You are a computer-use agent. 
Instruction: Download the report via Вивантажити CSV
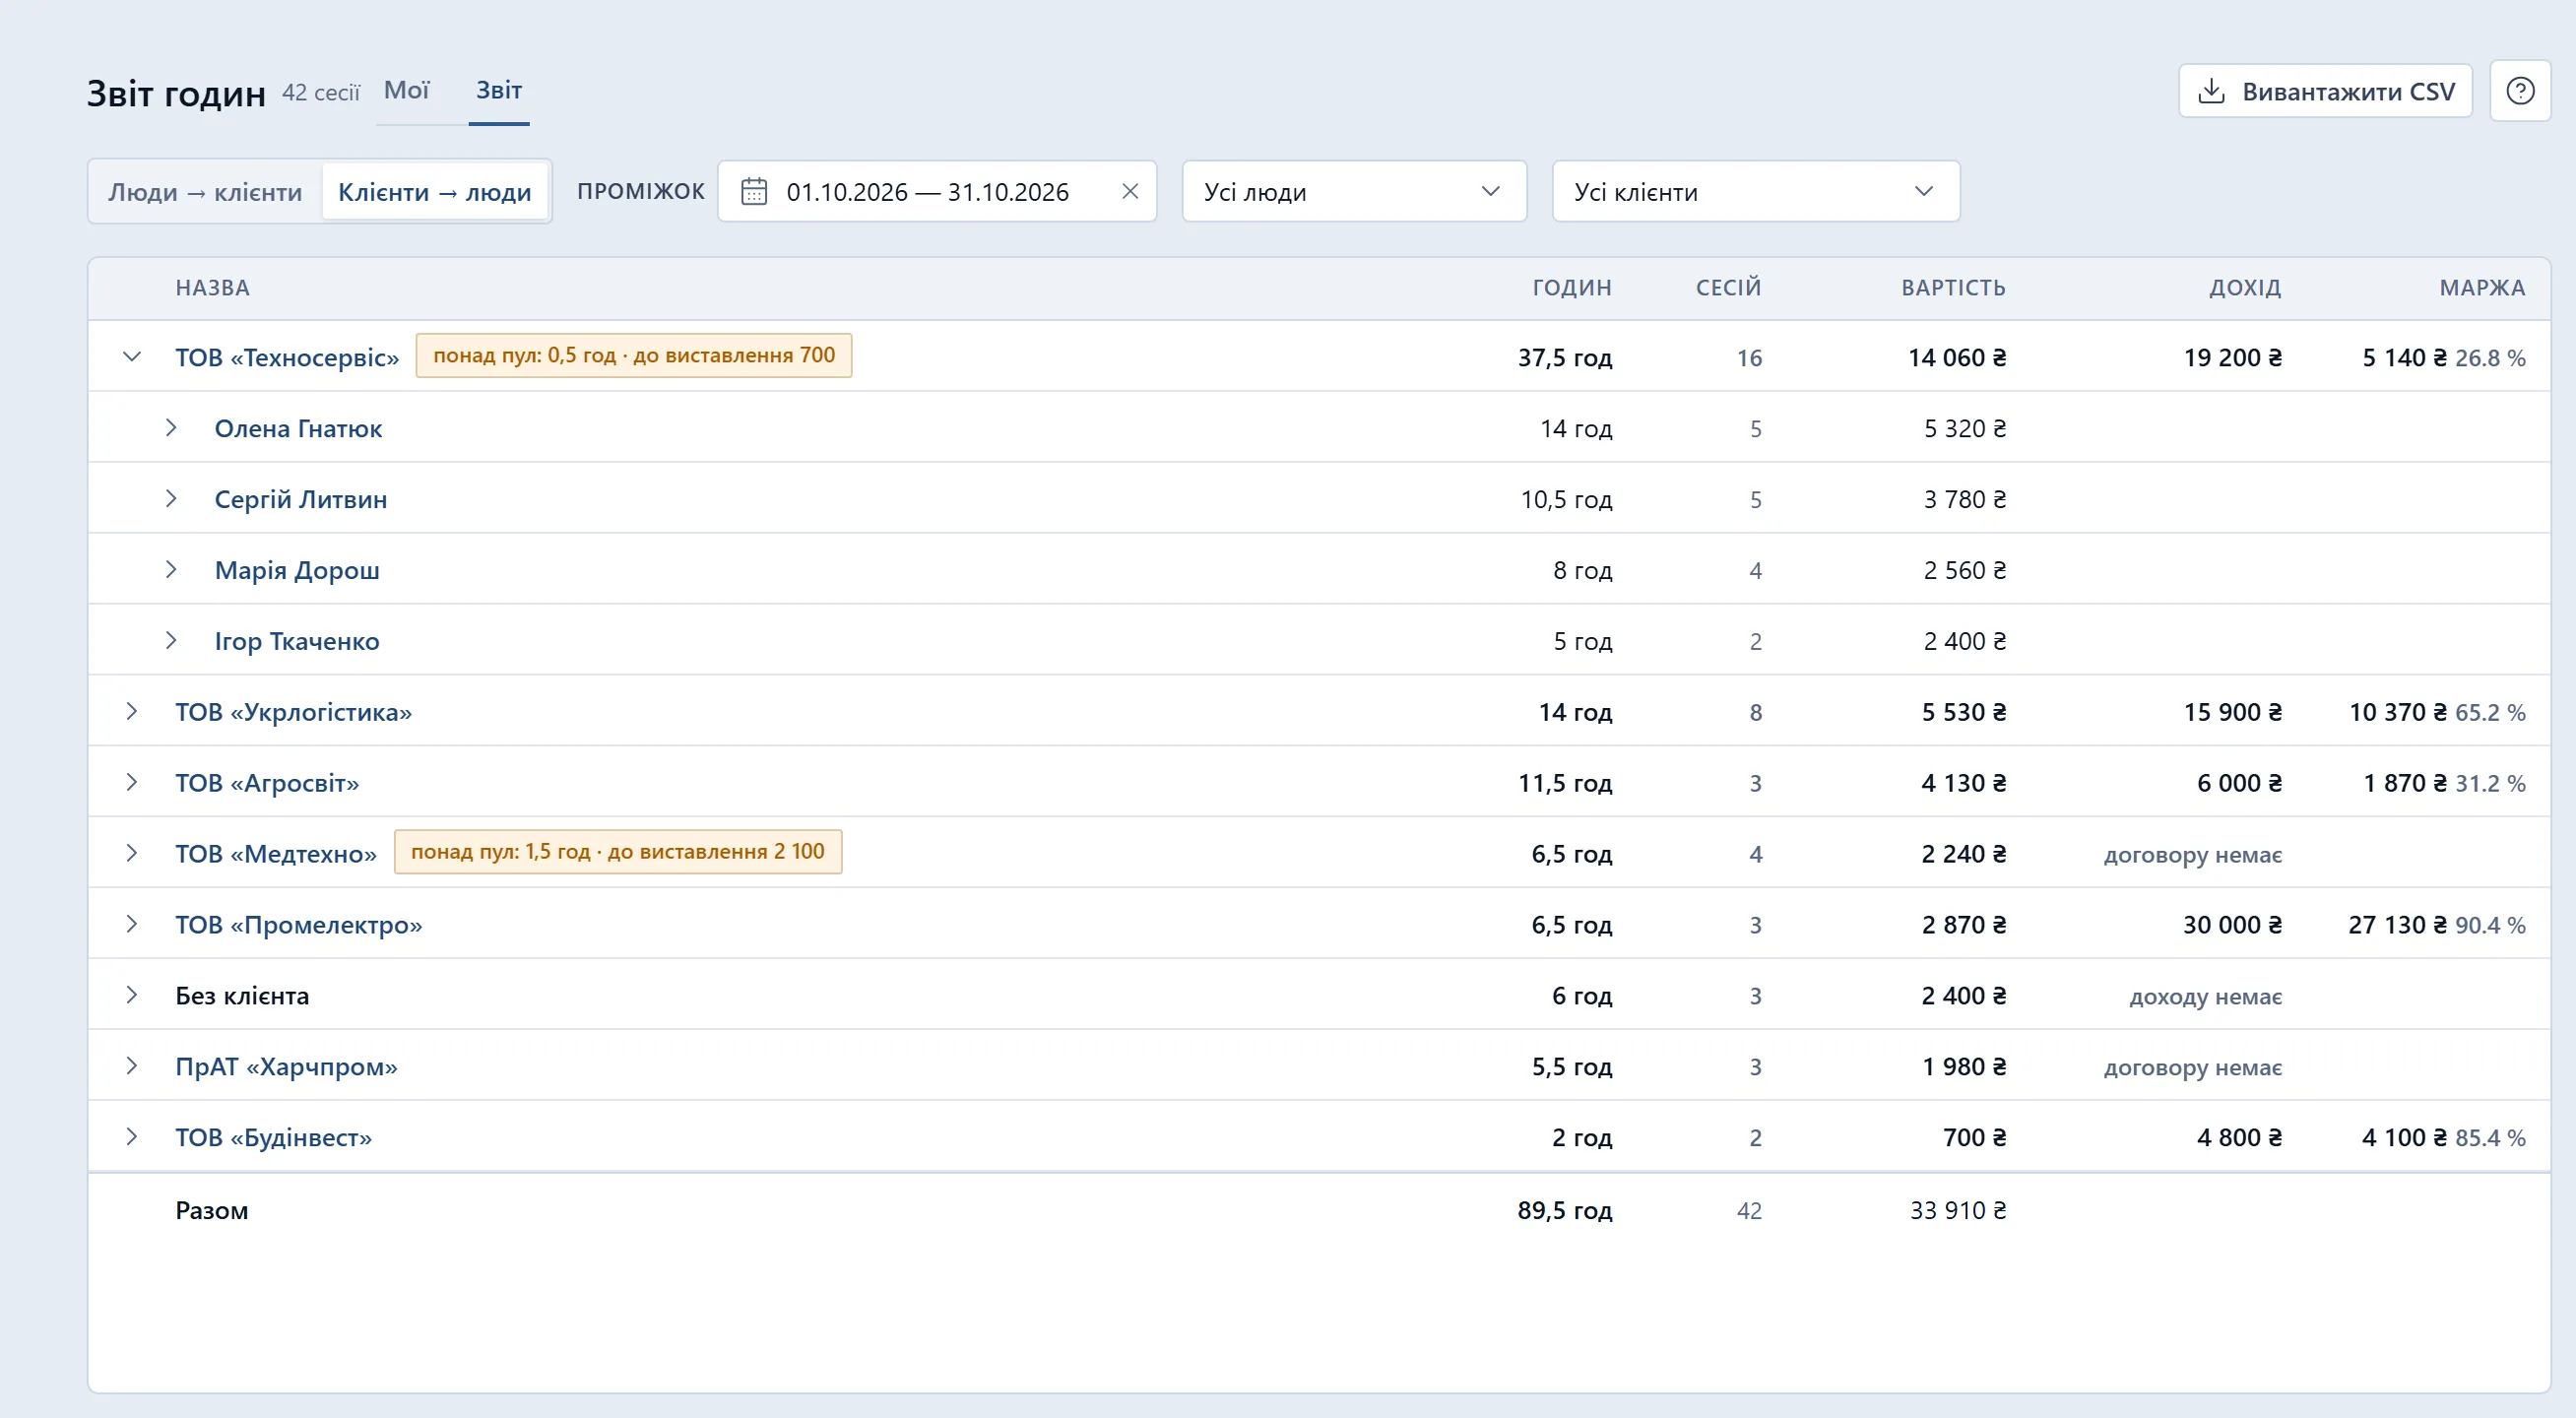(x=2325, y=91)
